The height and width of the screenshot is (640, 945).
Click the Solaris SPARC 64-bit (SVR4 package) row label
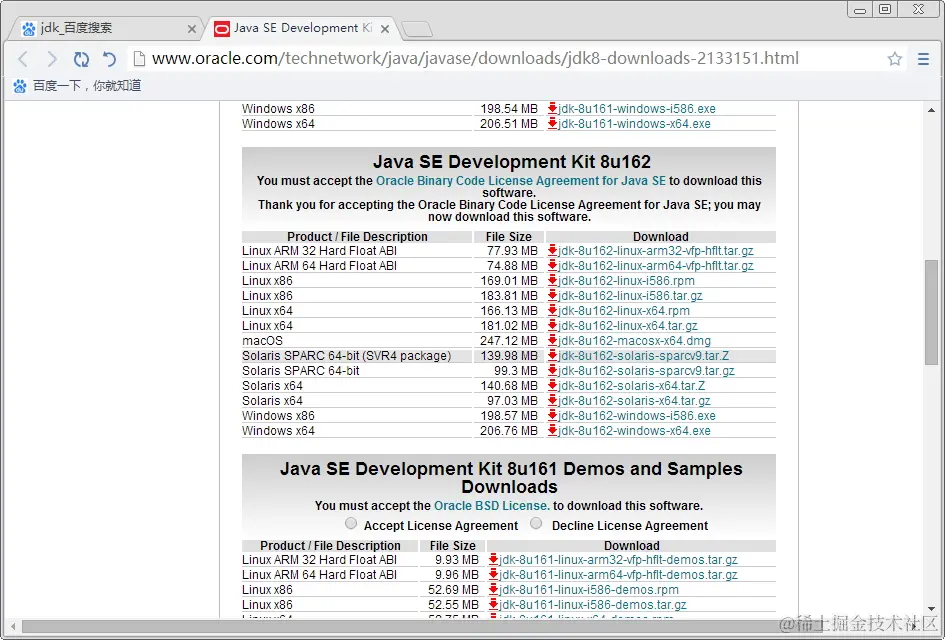coord(347,356)
